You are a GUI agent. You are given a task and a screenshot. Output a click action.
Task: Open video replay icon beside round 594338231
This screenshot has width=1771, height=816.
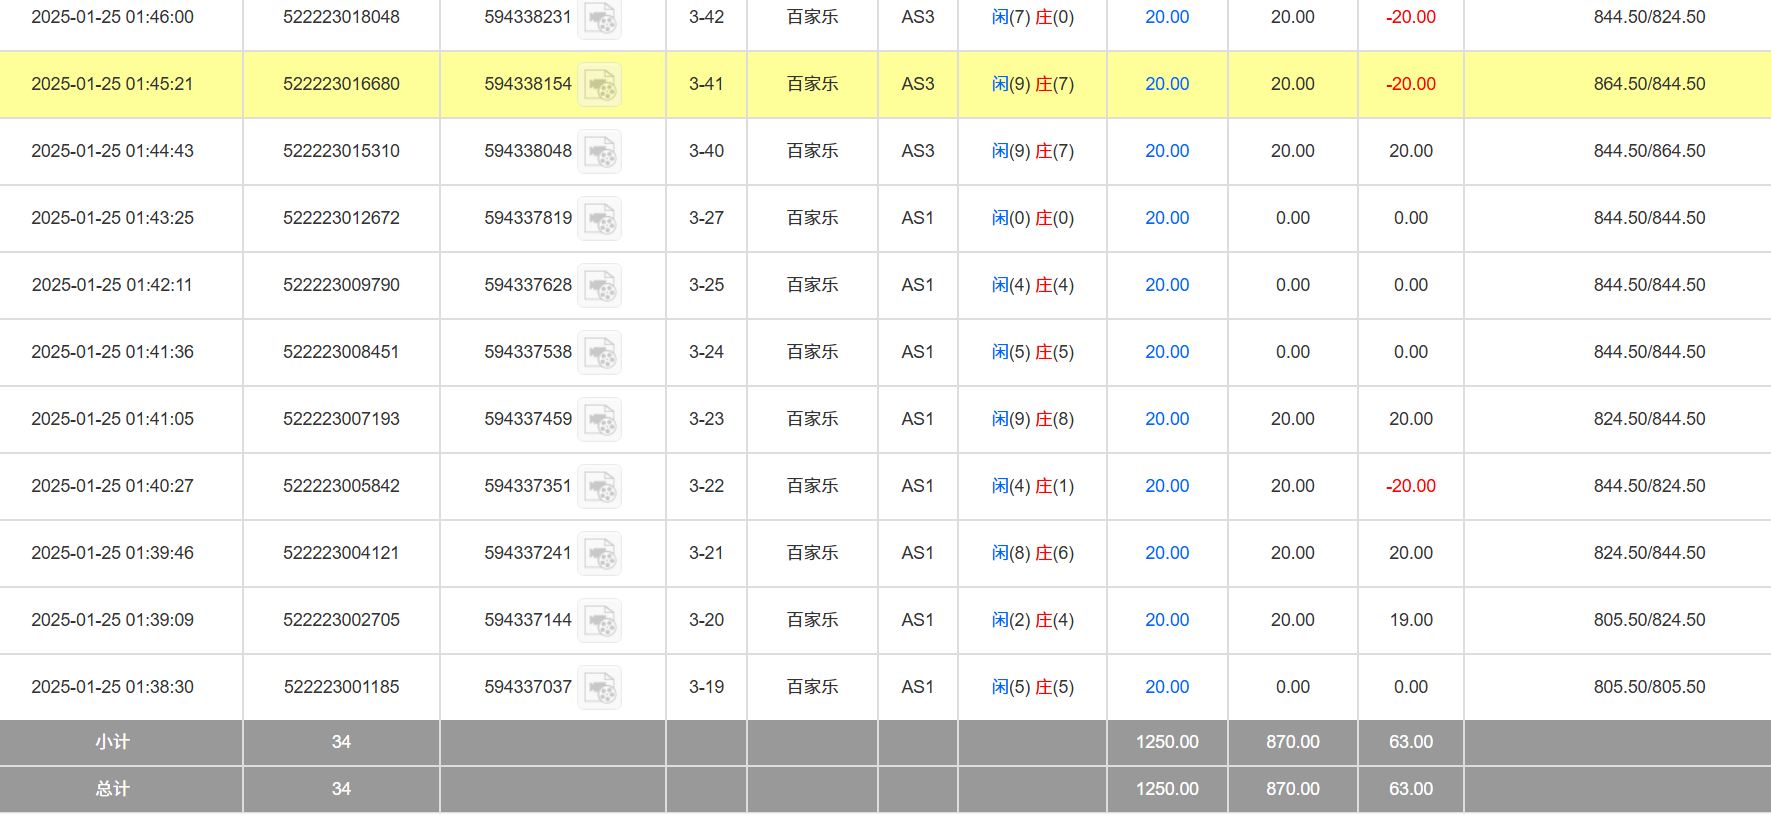tap(600, 19)
